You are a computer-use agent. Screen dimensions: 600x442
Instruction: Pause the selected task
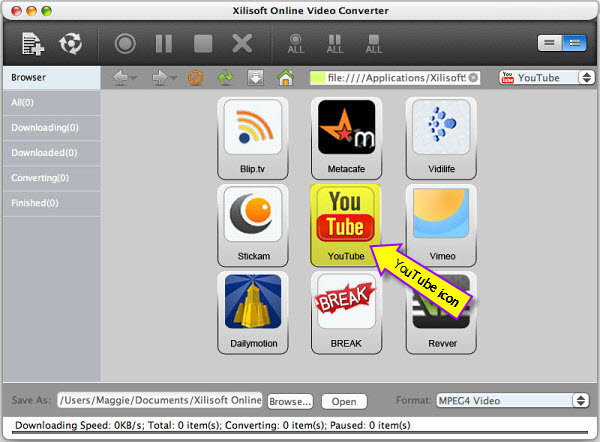164,43
